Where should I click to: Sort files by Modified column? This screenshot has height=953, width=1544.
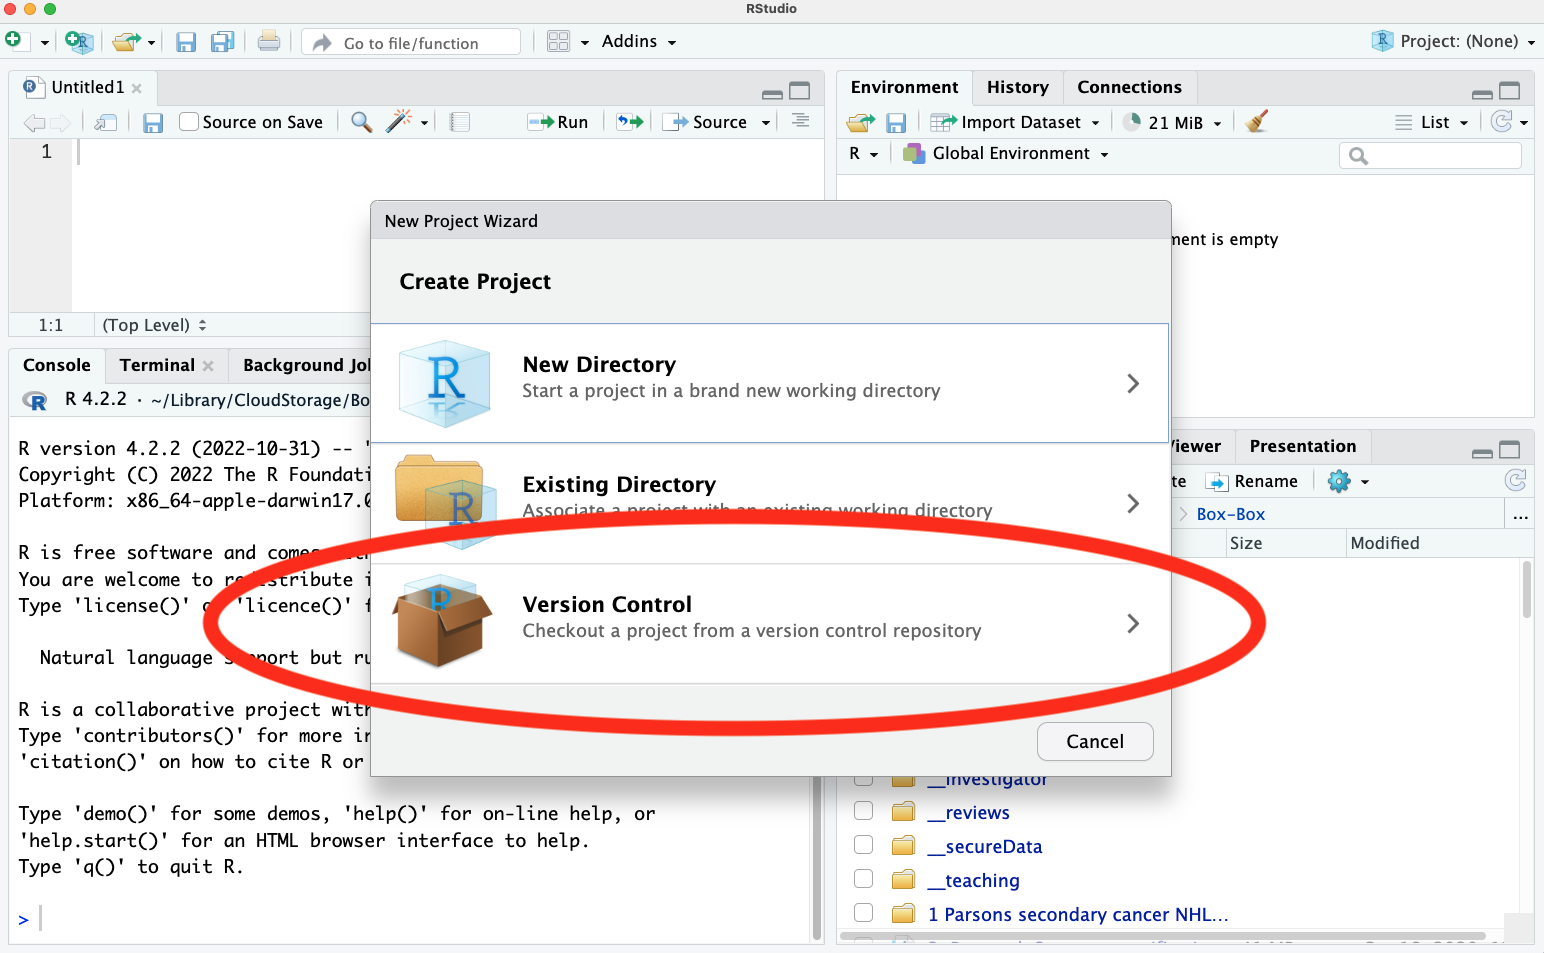pyautogui.click(x=1385, y=543)
